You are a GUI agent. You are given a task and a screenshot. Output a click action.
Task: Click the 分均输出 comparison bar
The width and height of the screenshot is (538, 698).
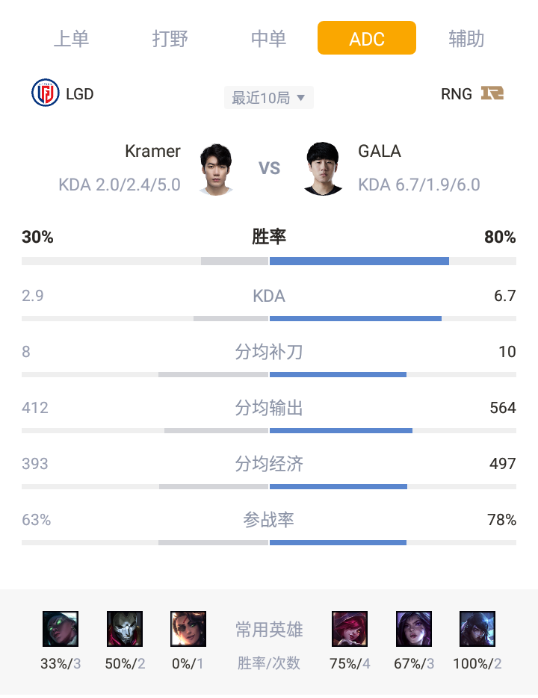pyautogui.click(x=269, y=430)
